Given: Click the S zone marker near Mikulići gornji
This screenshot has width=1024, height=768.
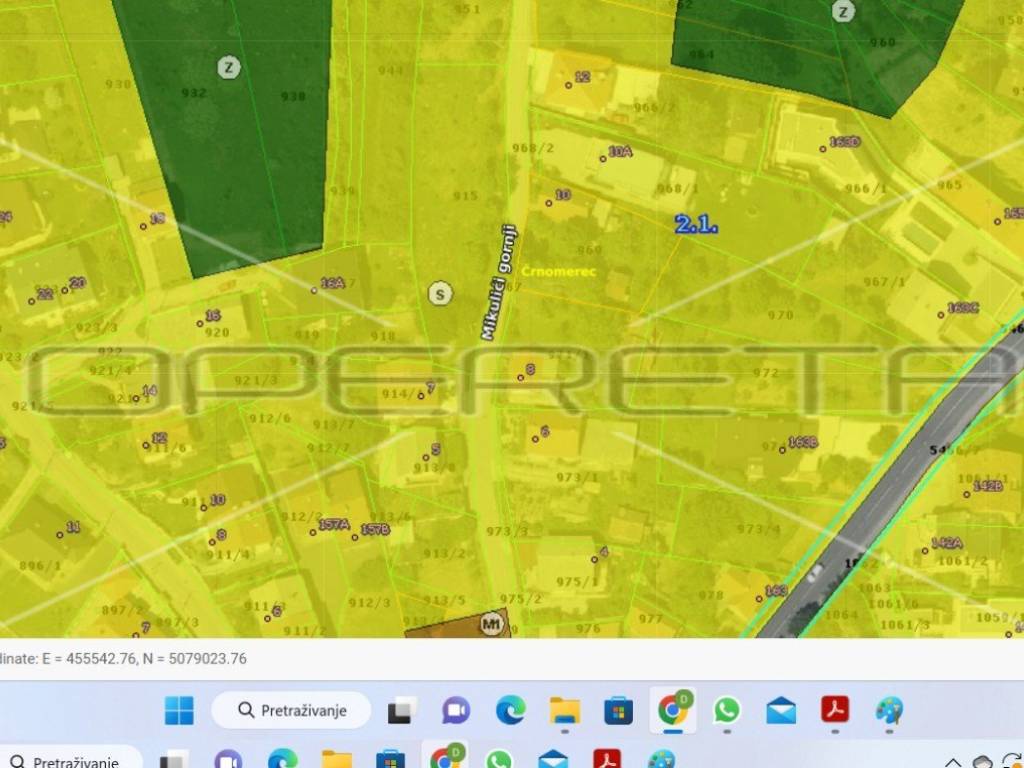Looking at the screenshot, I should click(x=439, y=293).
